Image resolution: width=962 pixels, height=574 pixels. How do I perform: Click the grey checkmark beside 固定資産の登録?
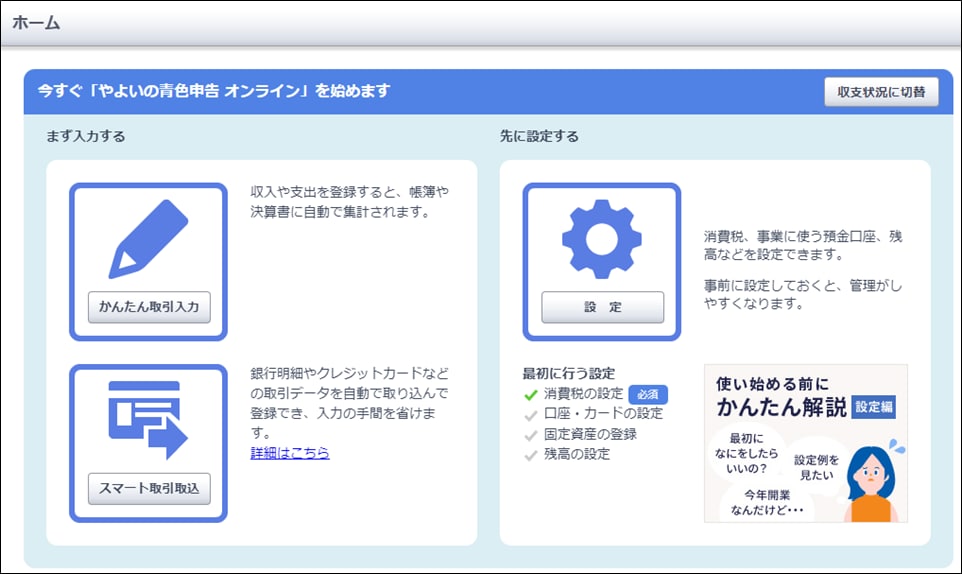pos(531,436)
